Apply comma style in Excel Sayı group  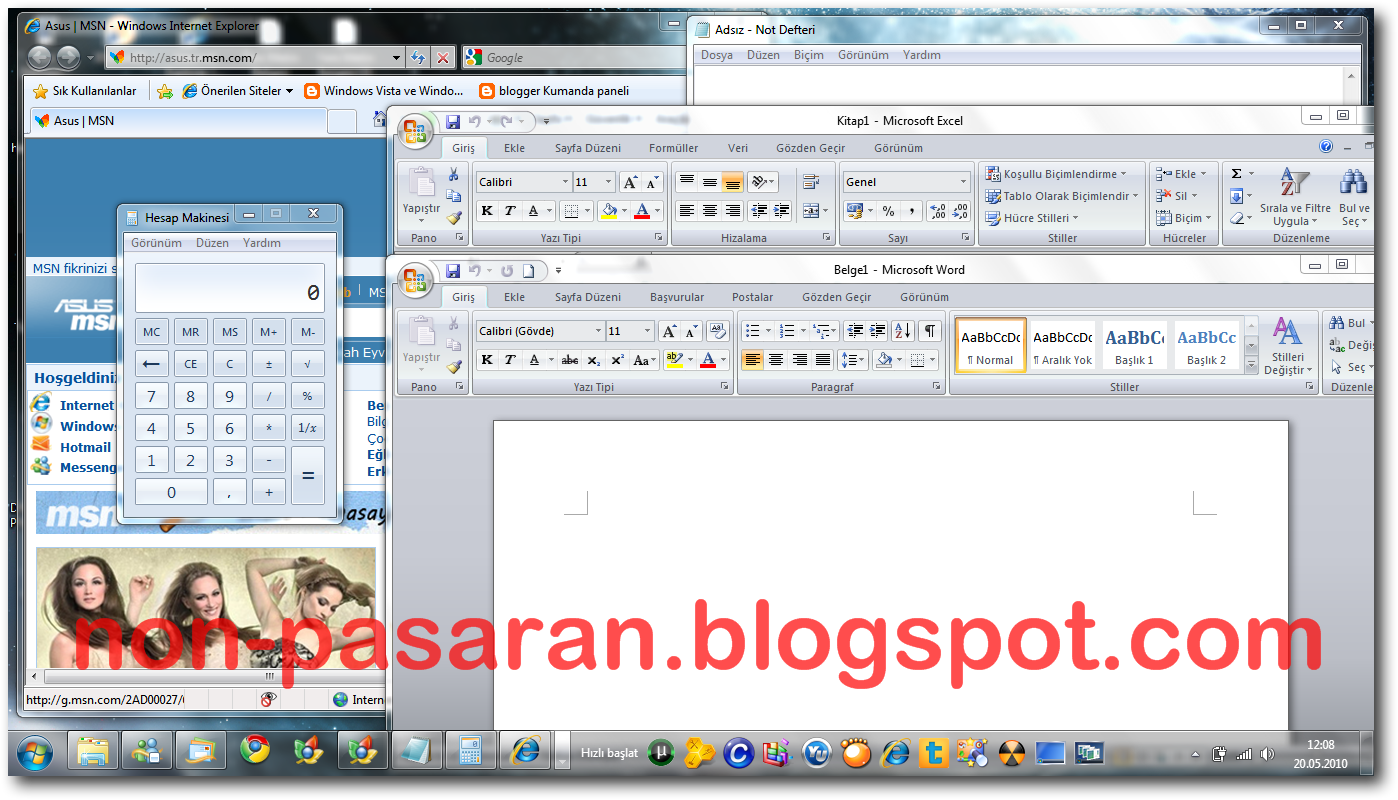pyautogui.click(x=911, y=211)
